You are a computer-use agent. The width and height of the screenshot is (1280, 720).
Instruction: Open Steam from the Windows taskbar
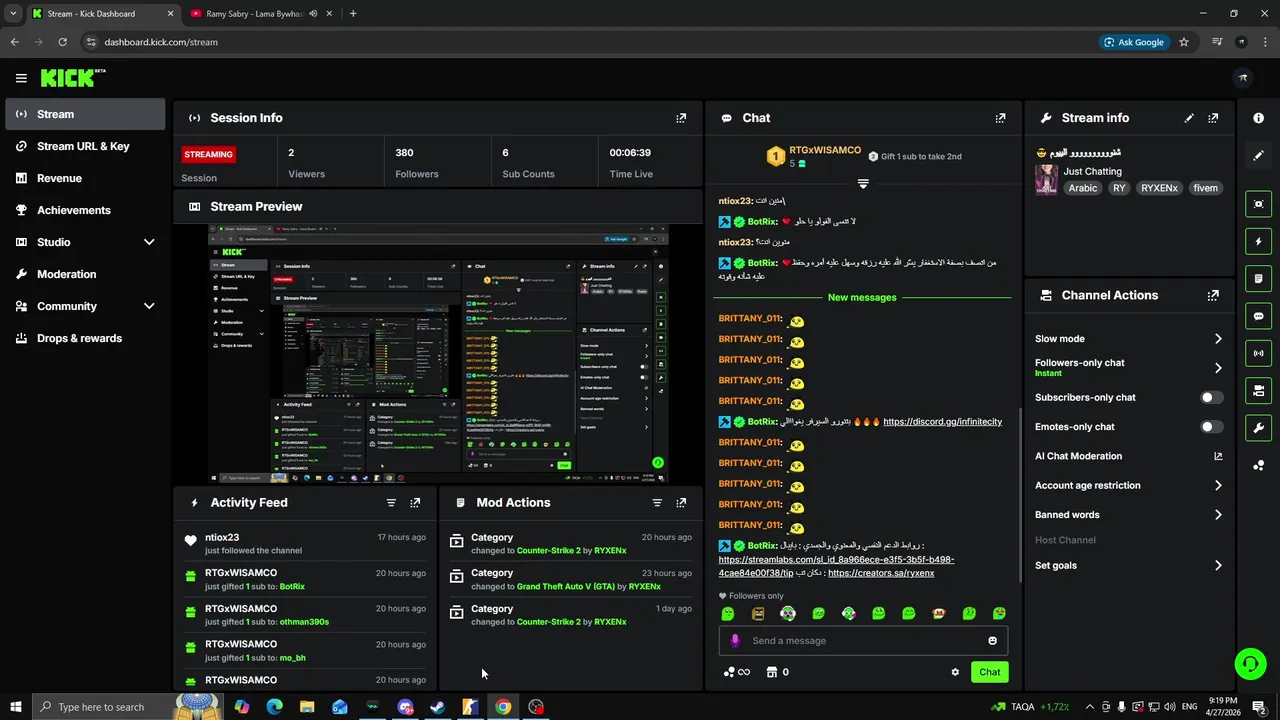tap(437, 707)
